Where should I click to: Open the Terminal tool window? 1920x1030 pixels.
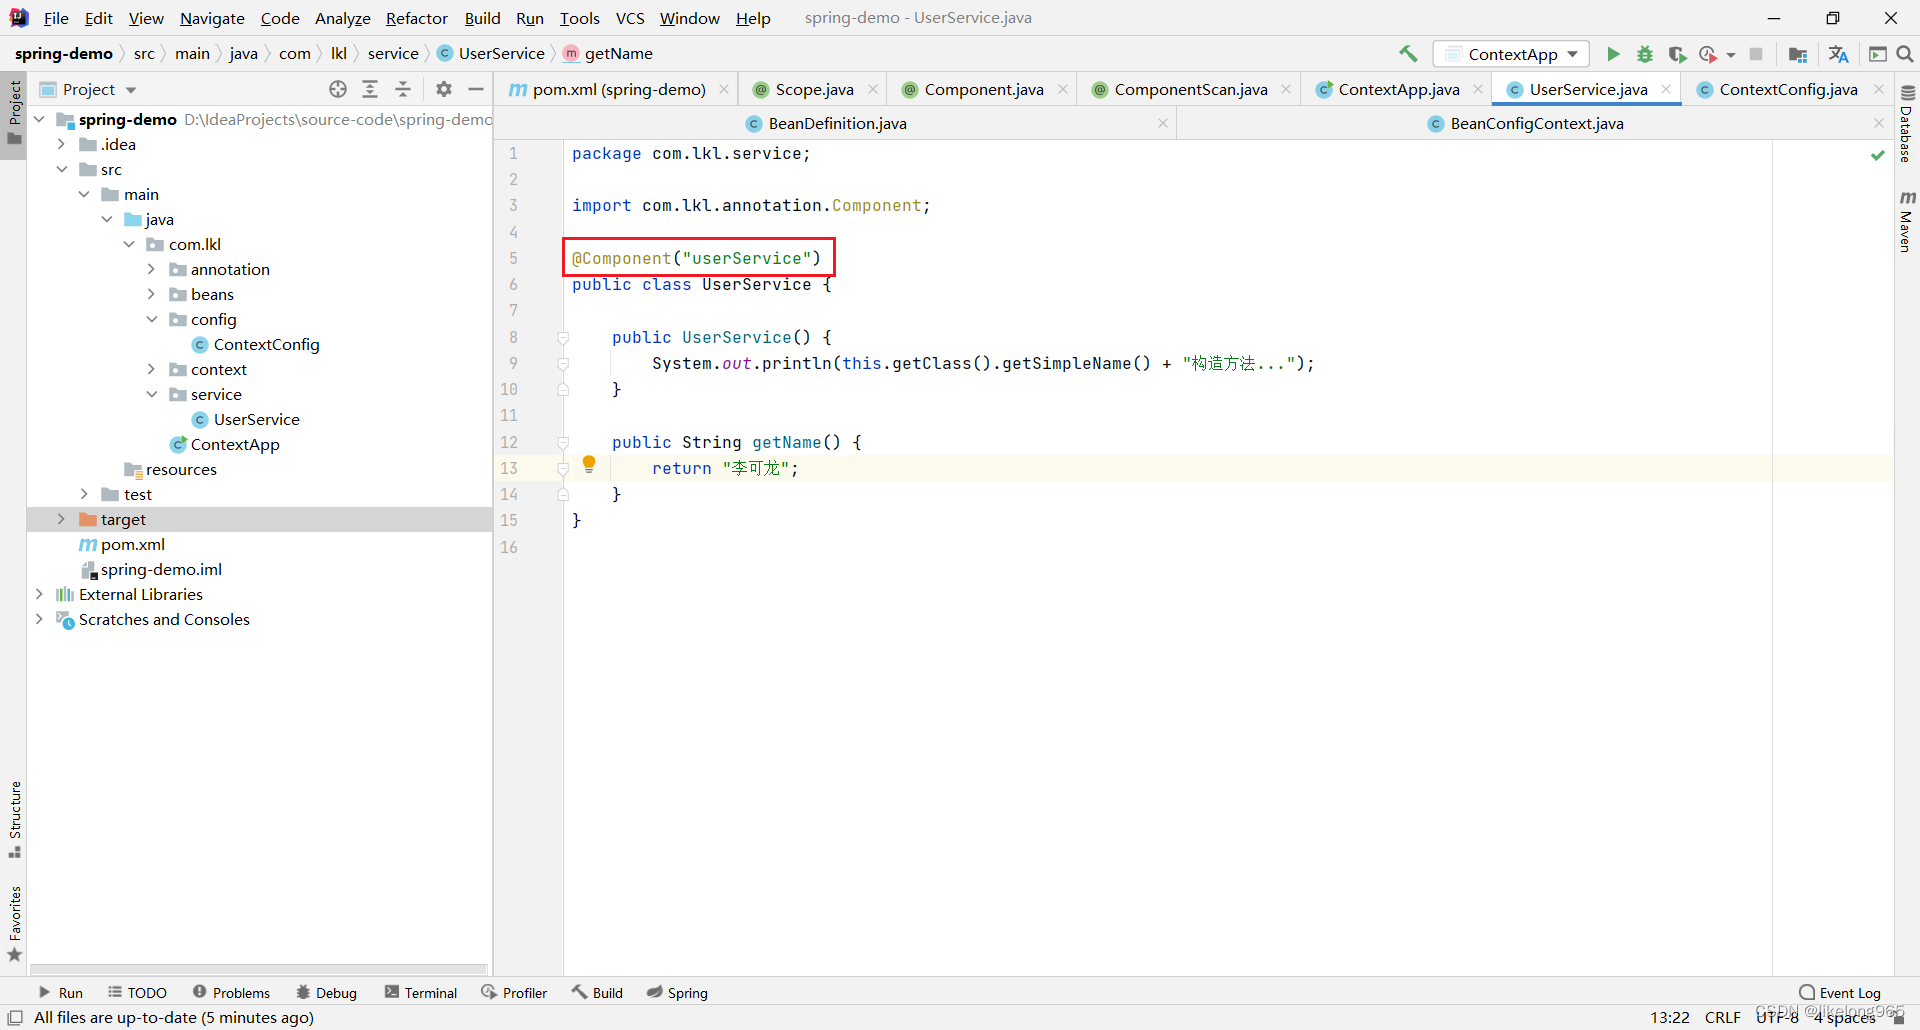point(420,993)
